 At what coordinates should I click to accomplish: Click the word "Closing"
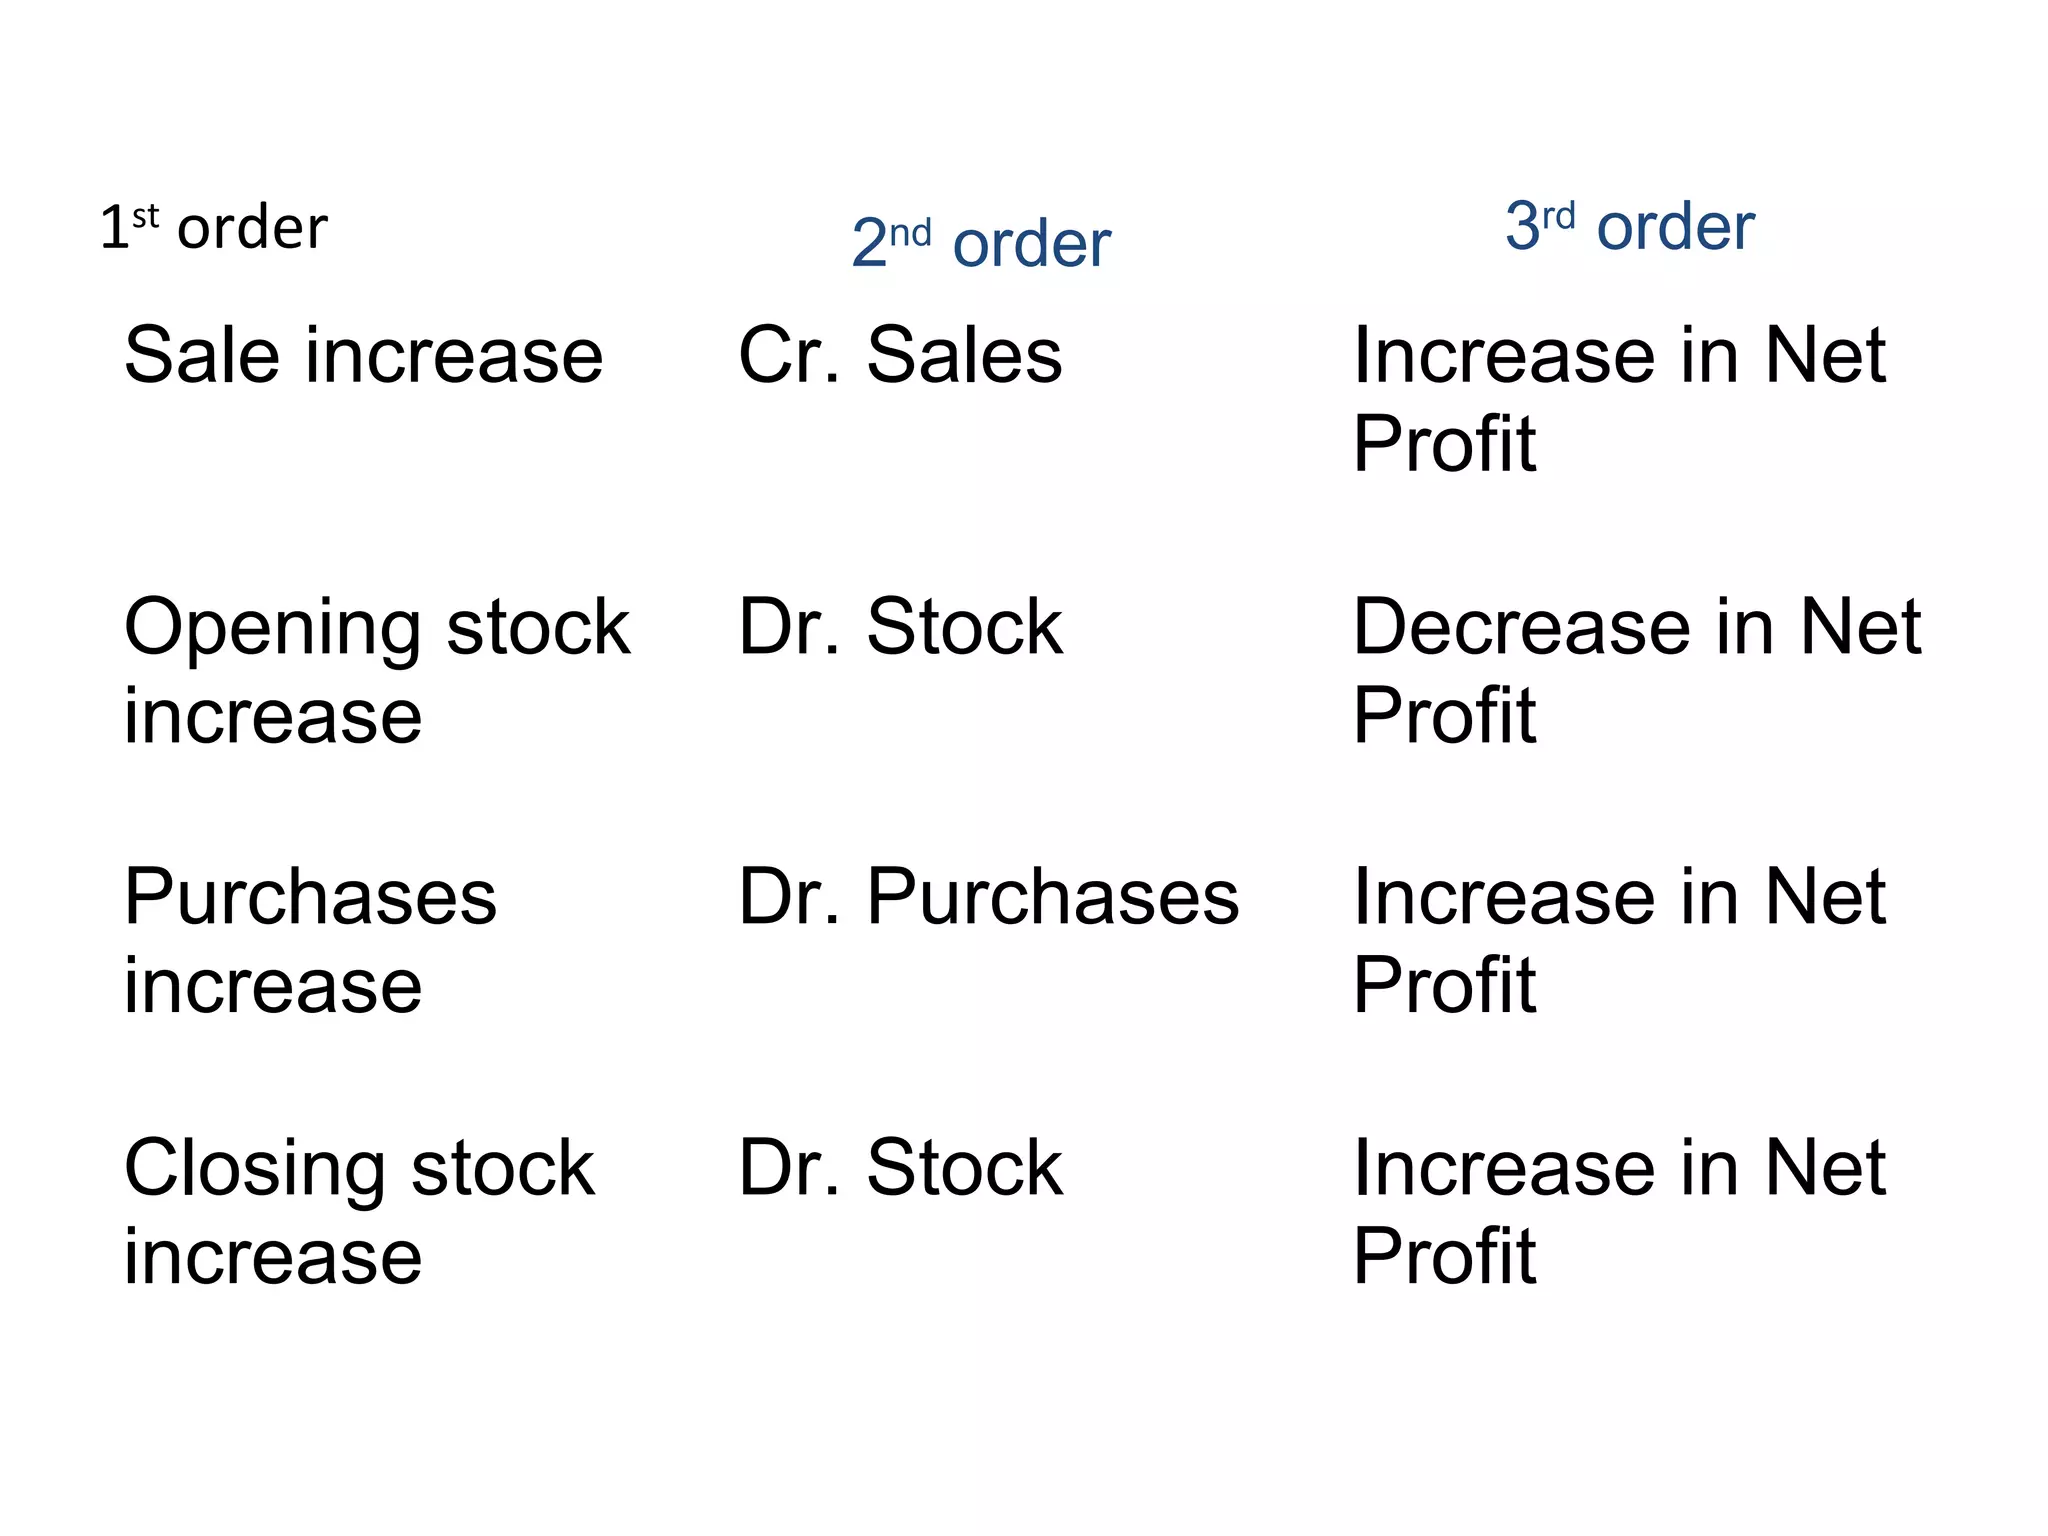coord(254,1170)
